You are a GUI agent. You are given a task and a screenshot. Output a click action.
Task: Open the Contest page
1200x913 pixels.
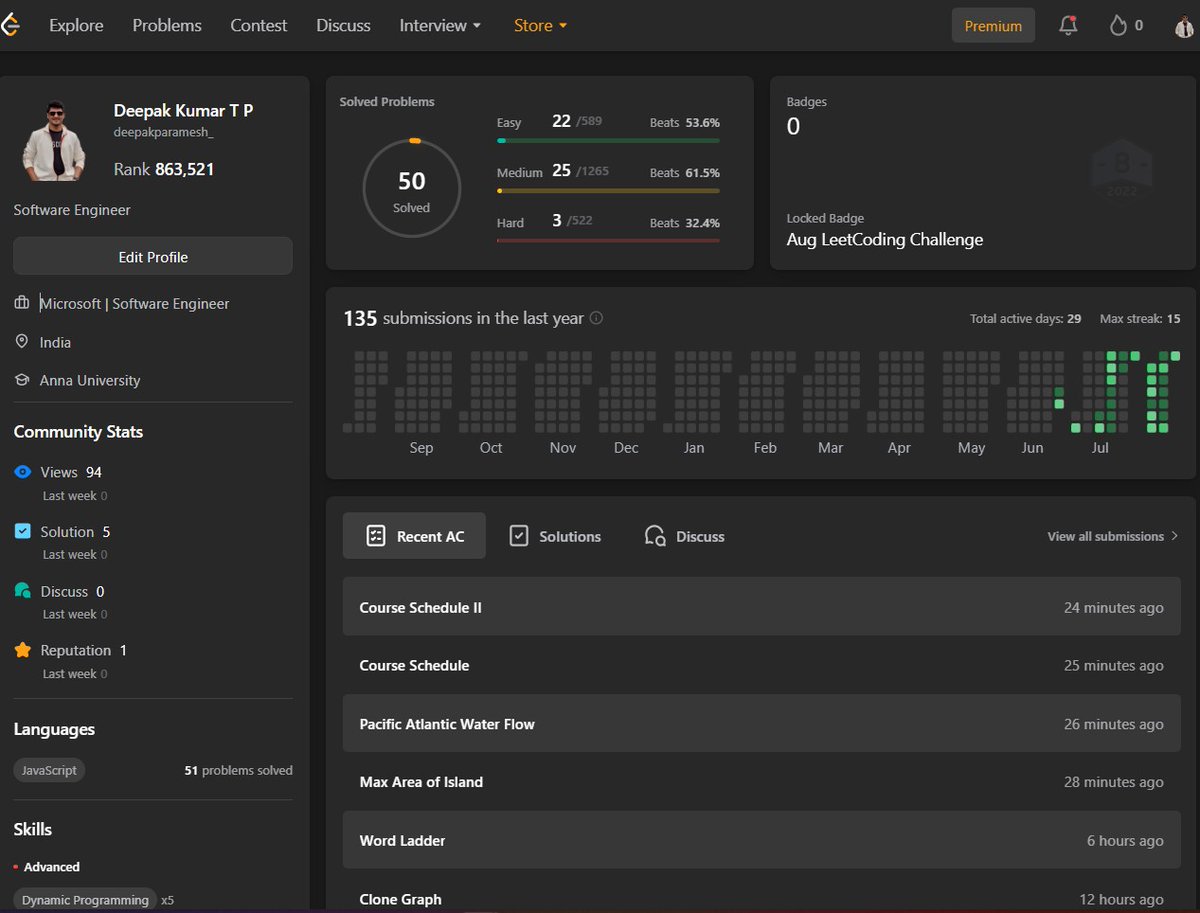(258, 25)
